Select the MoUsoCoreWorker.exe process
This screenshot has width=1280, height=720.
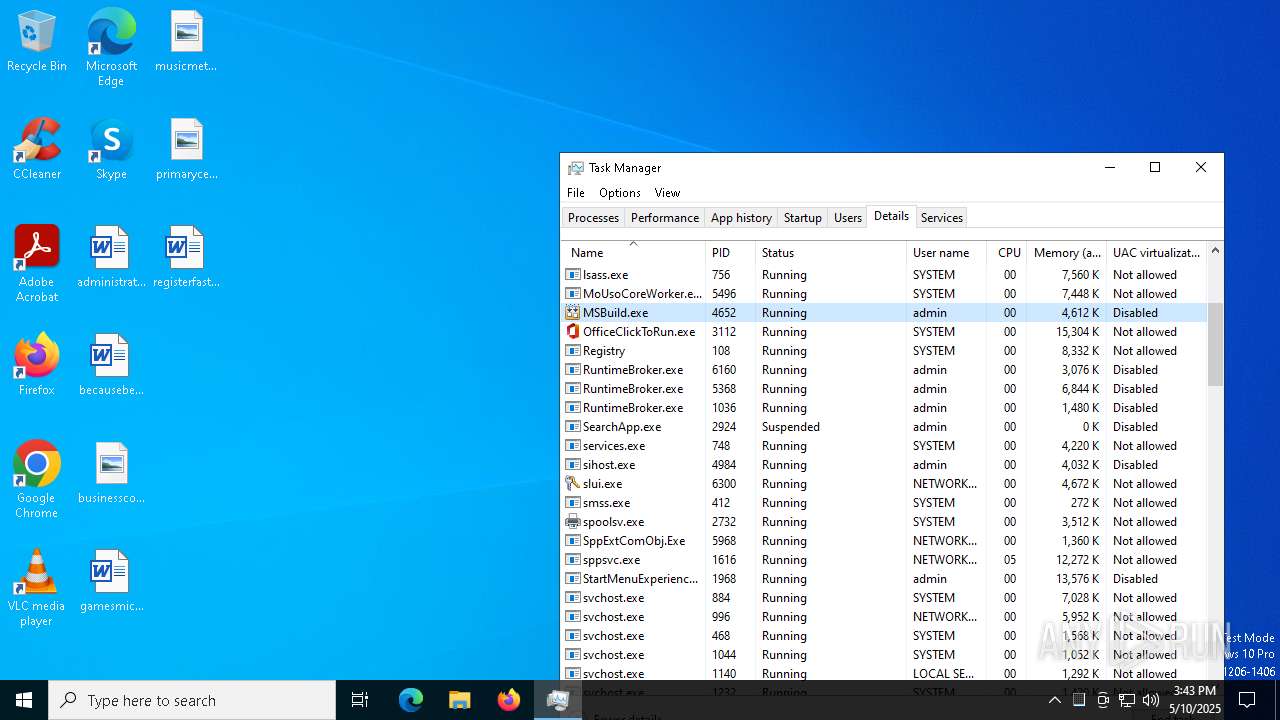(x=884, y=294)
